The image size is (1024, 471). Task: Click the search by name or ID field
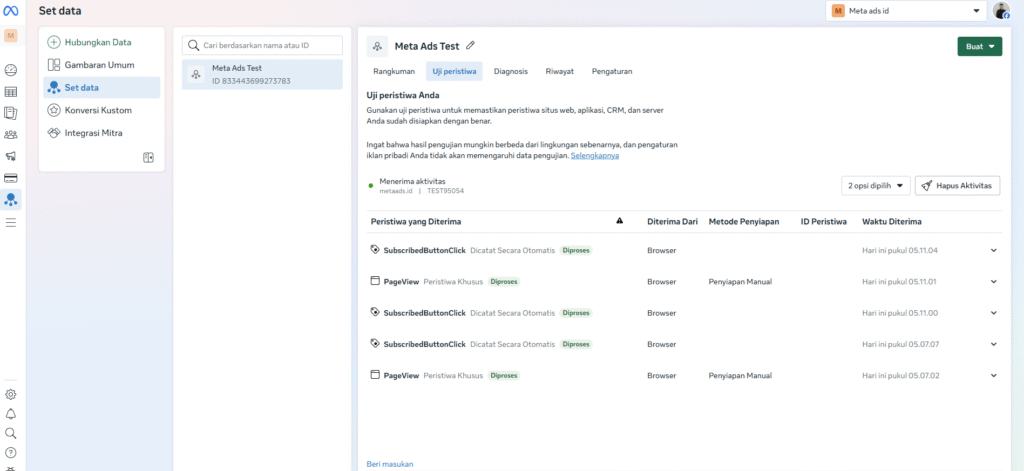262,46
